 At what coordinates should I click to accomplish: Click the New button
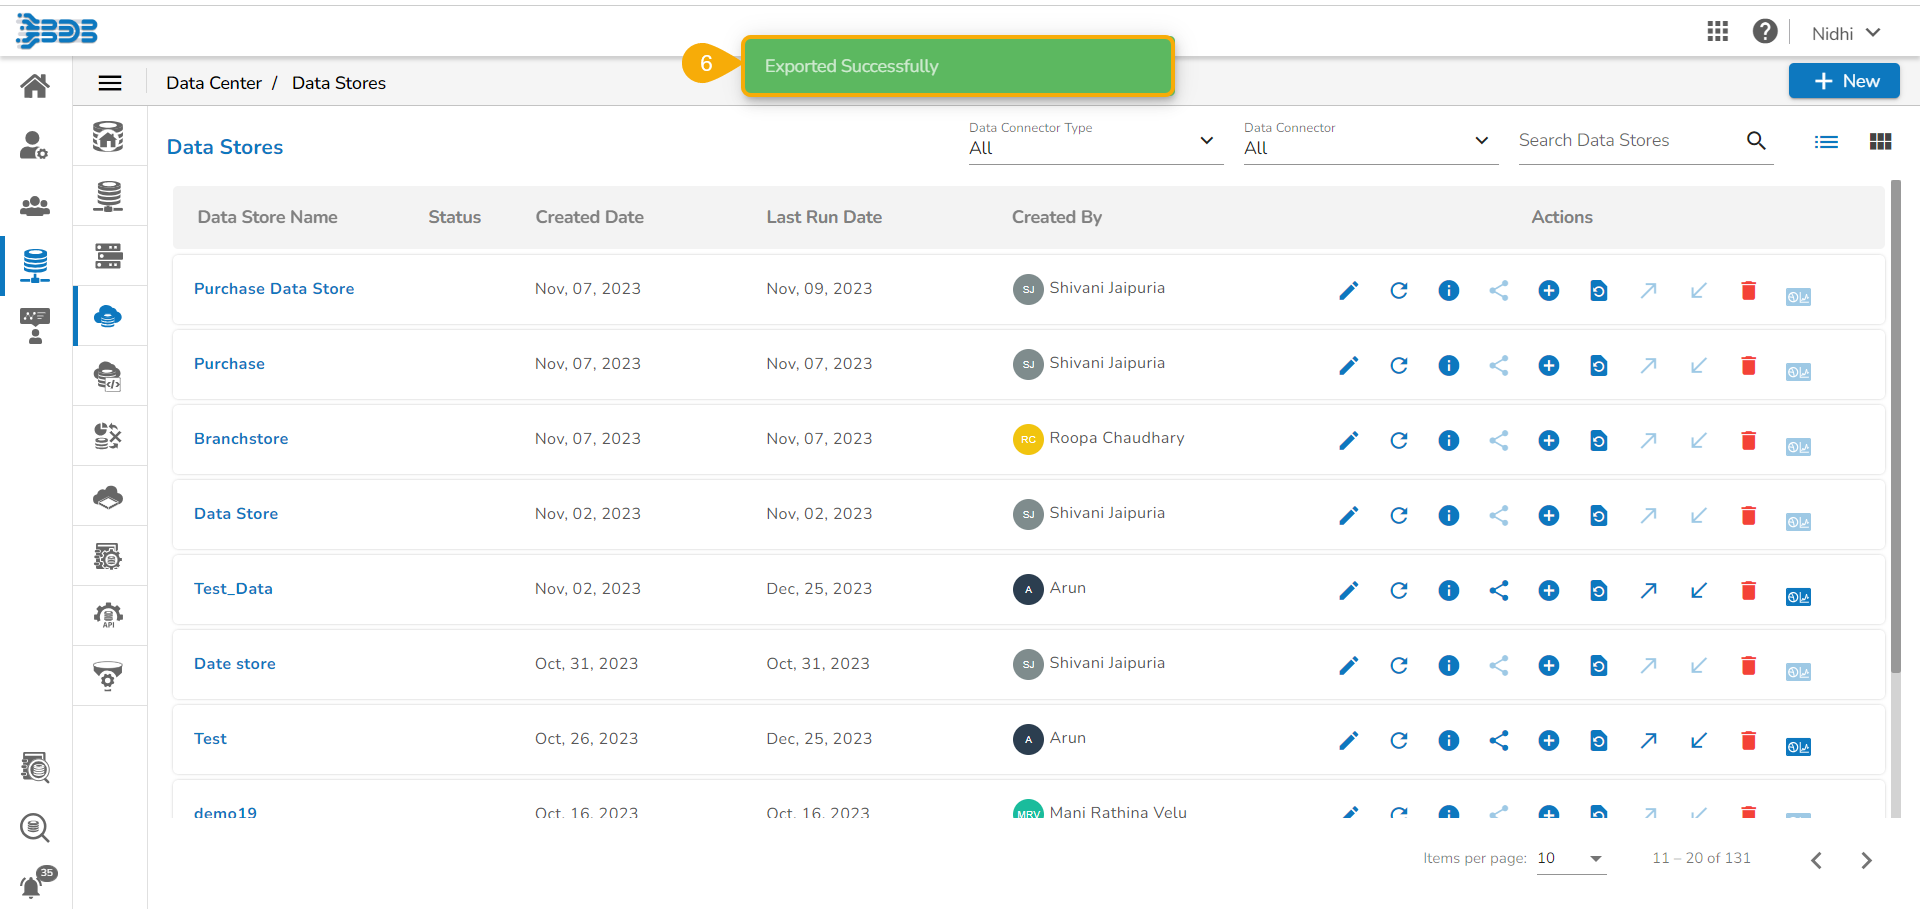1844,81
